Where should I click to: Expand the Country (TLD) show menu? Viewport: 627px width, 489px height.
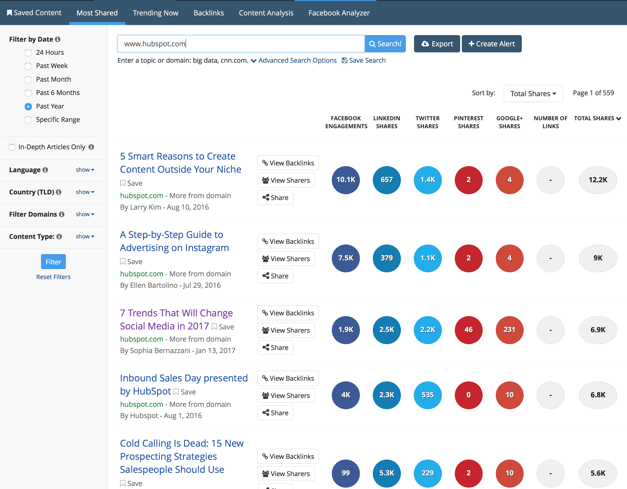tap(85, 192)
